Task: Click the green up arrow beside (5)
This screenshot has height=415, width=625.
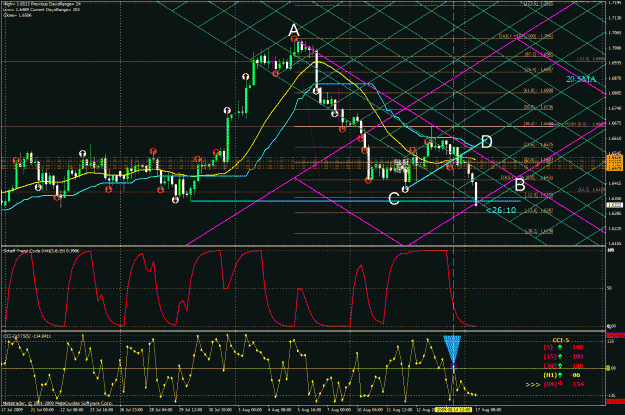Action: click(560, 347)
